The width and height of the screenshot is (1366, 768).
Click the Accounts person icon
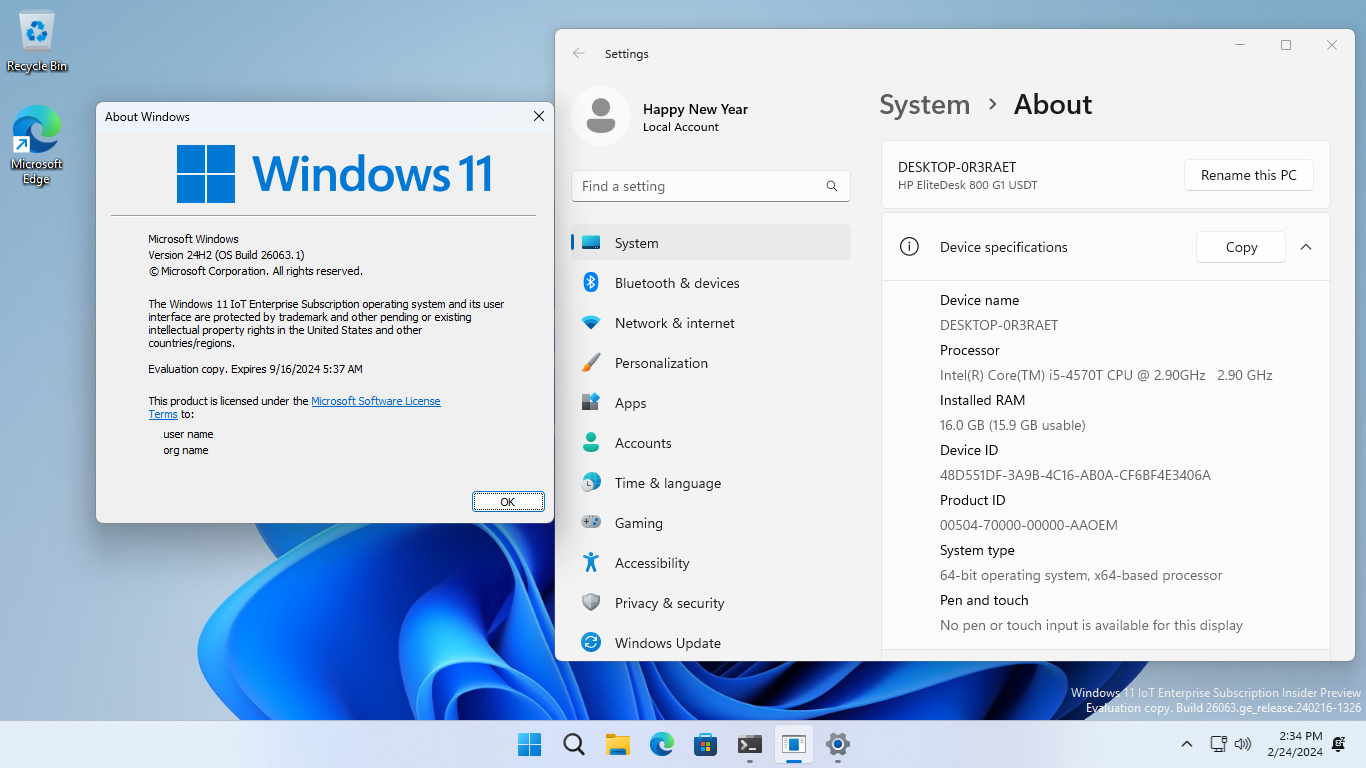(591, 443)
